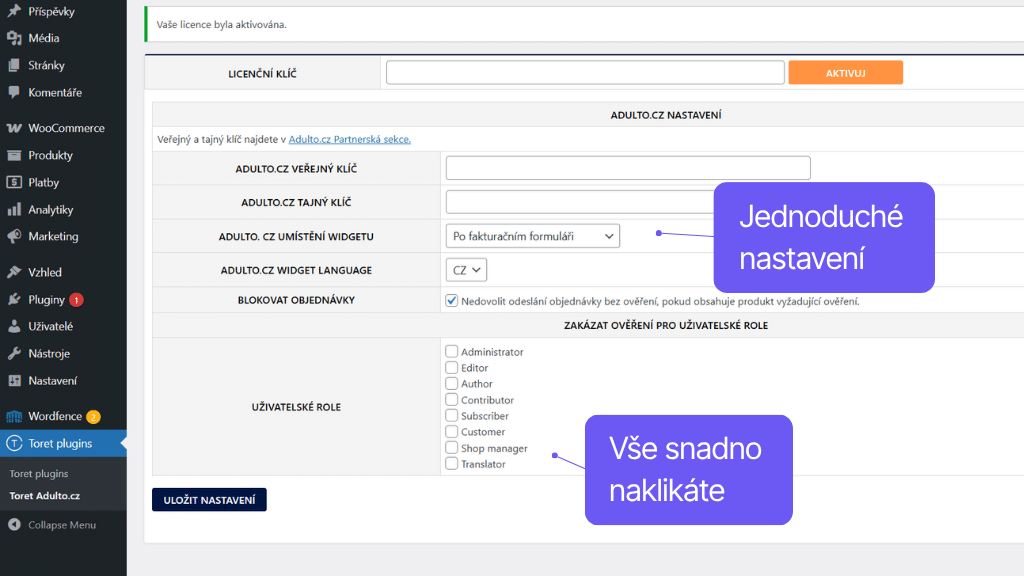The image size is (1024, 576).
Task: Click the Komentáře speech bubble icon
Action: [x=12, y=92]
